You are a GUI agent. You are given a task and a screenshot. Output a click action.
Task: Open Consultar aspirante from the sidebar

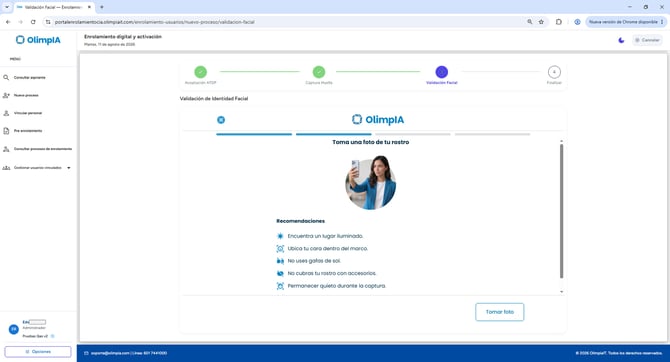tap(29, 78)
